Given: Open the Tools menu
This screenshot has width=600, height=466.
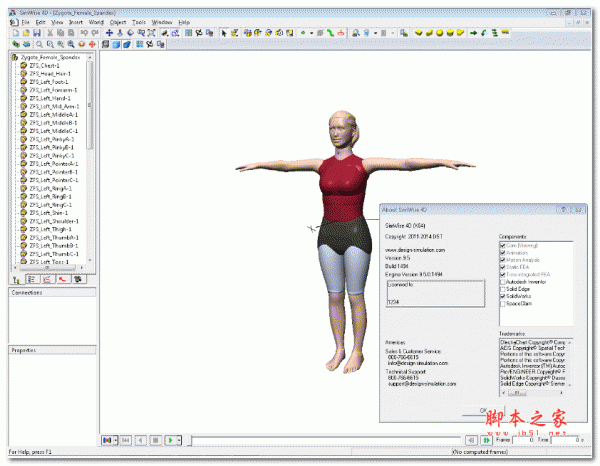Looking at the screenshot, I should [139, 21].
